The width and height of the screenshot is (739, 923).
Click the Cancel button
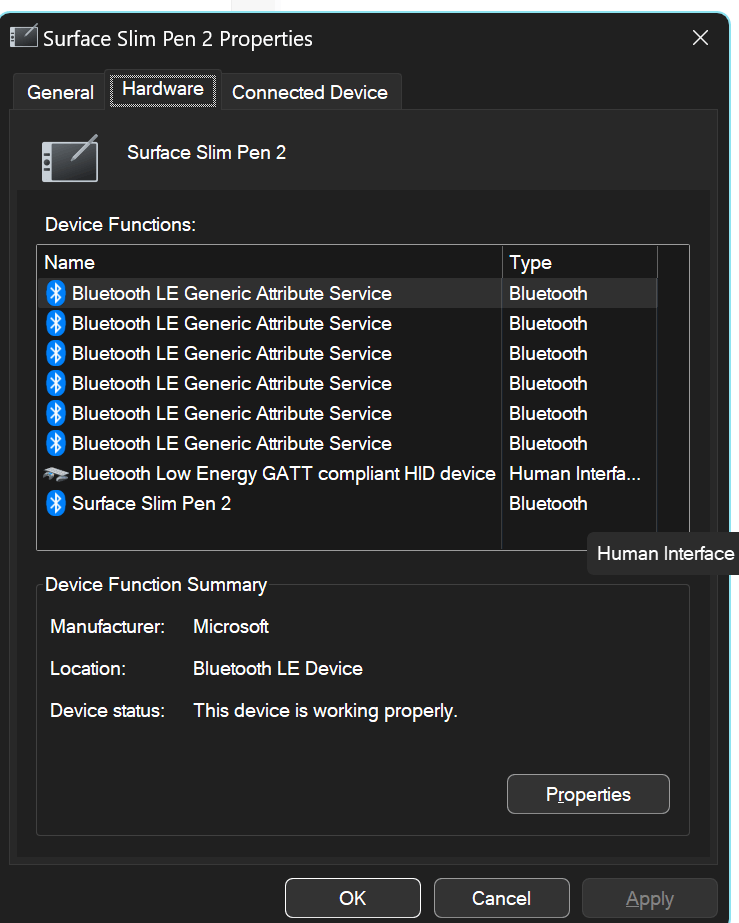[x=501, y=898]
